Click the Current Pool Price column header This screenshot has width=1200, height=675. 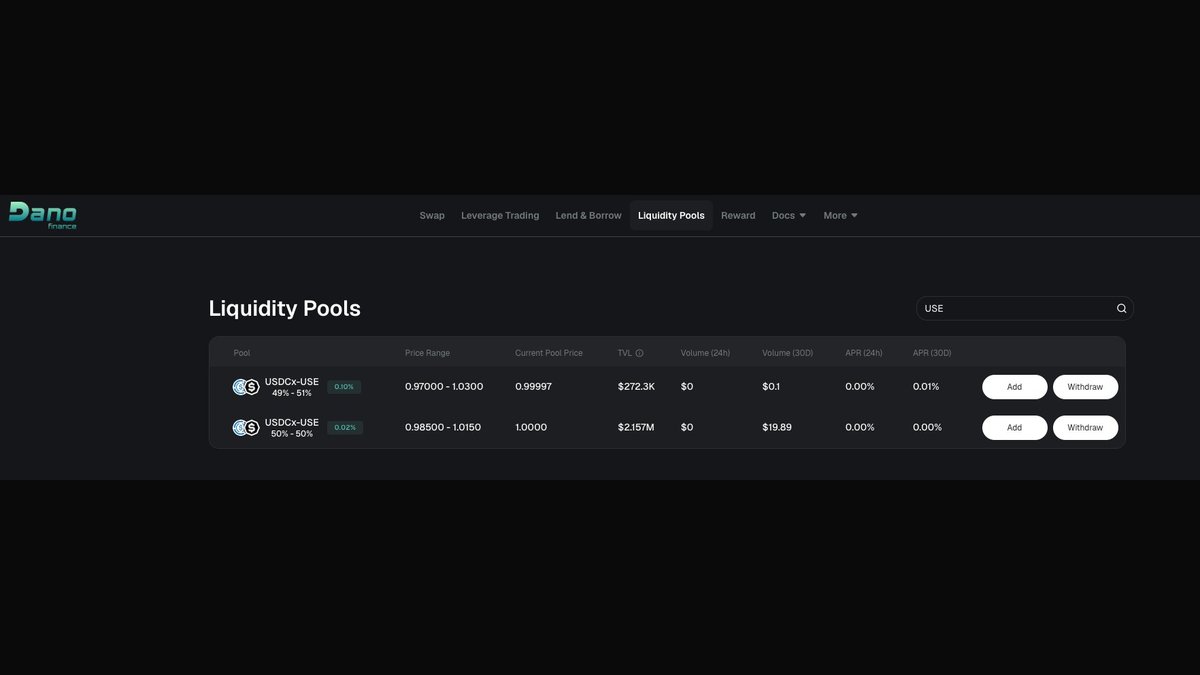[548, 353]
